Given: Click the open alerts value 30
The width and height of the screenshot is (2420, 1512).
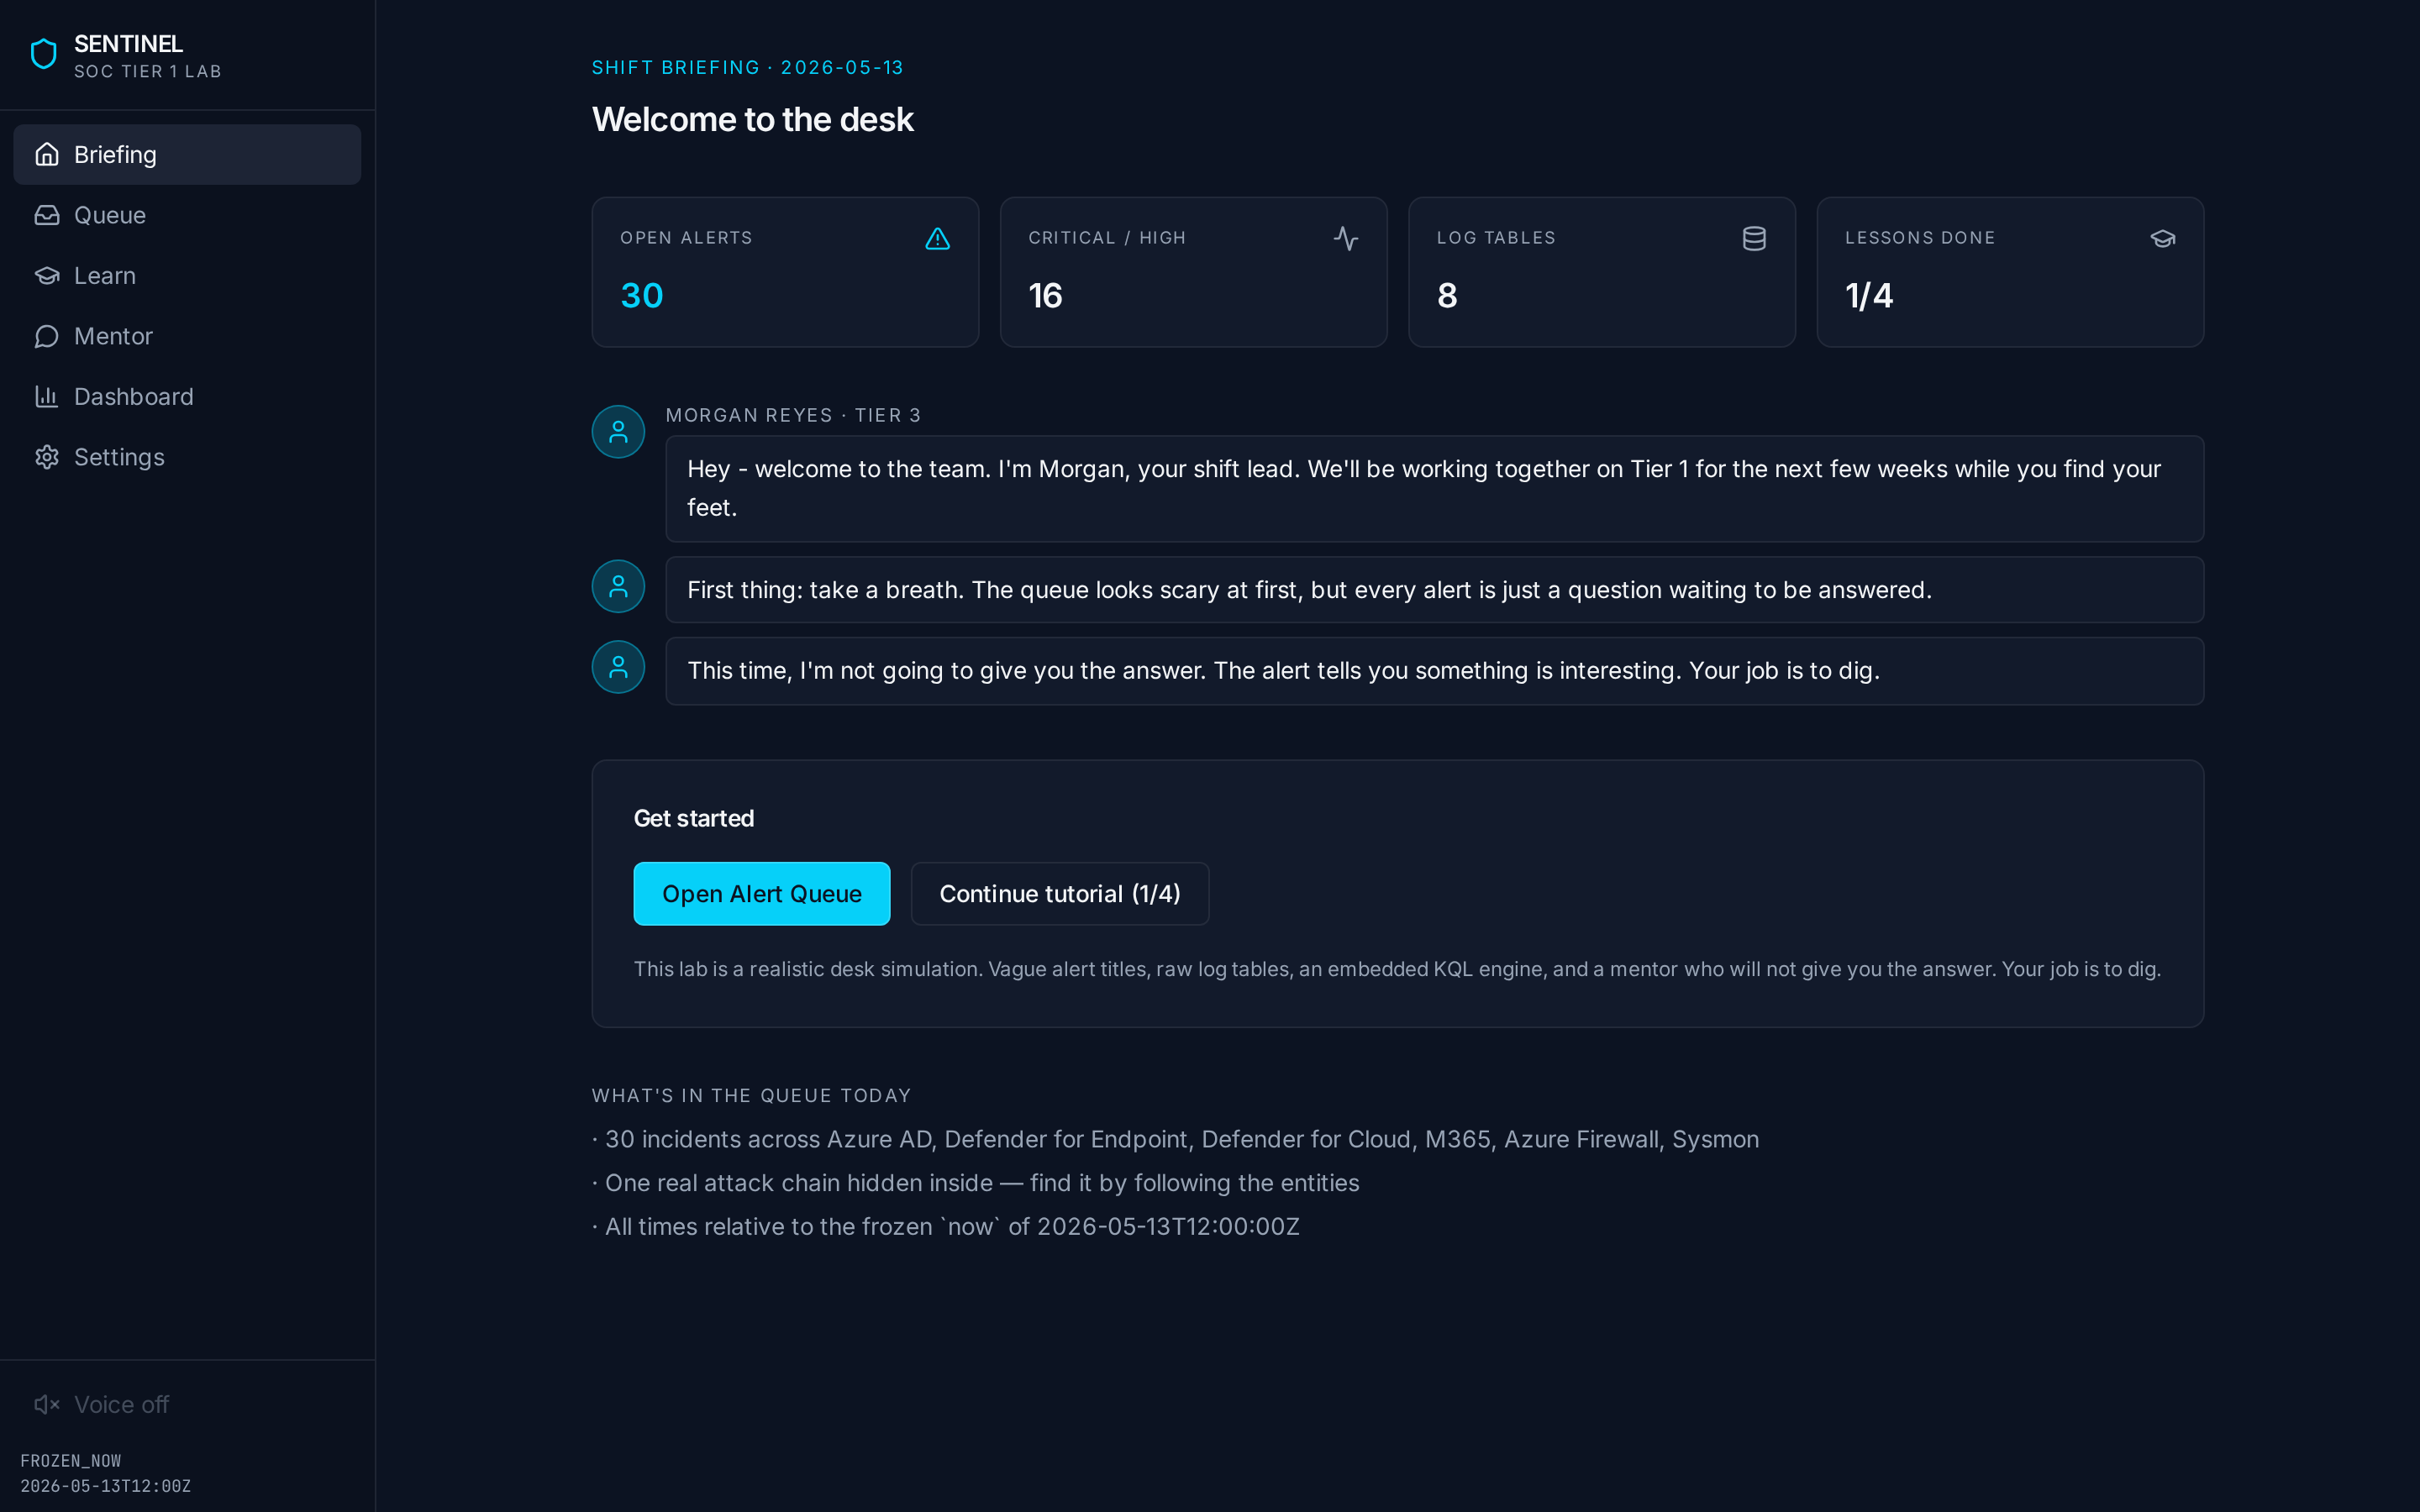Looking at the screenshot, I should [642, 295].
